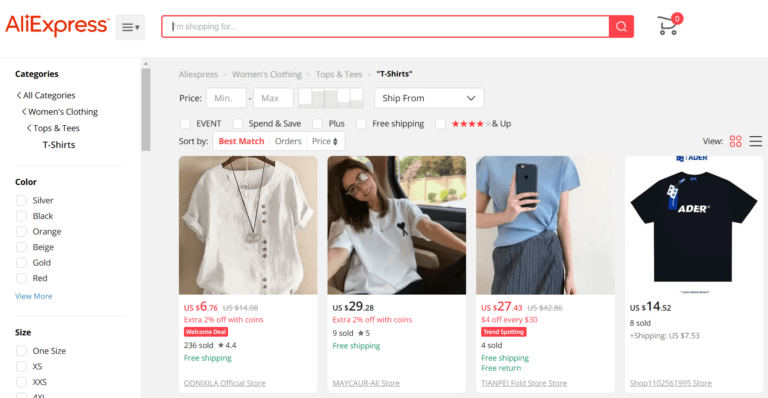The height and width of the screenshot is (398, 768).
Task: Click the Min price input
Action: [226, 98]
